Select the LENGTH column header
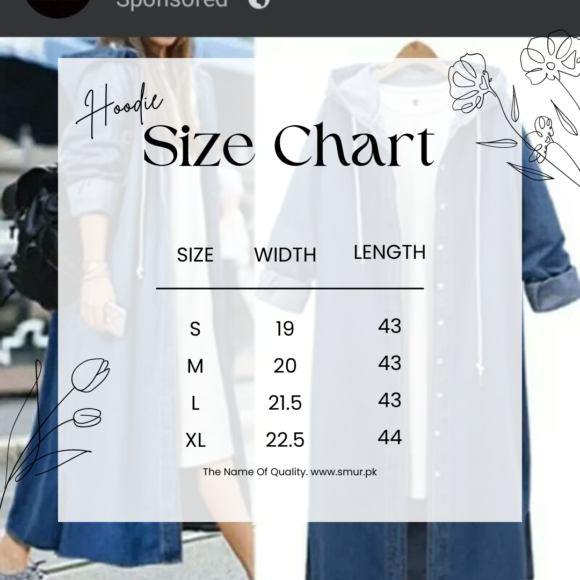 click(390, 252)
